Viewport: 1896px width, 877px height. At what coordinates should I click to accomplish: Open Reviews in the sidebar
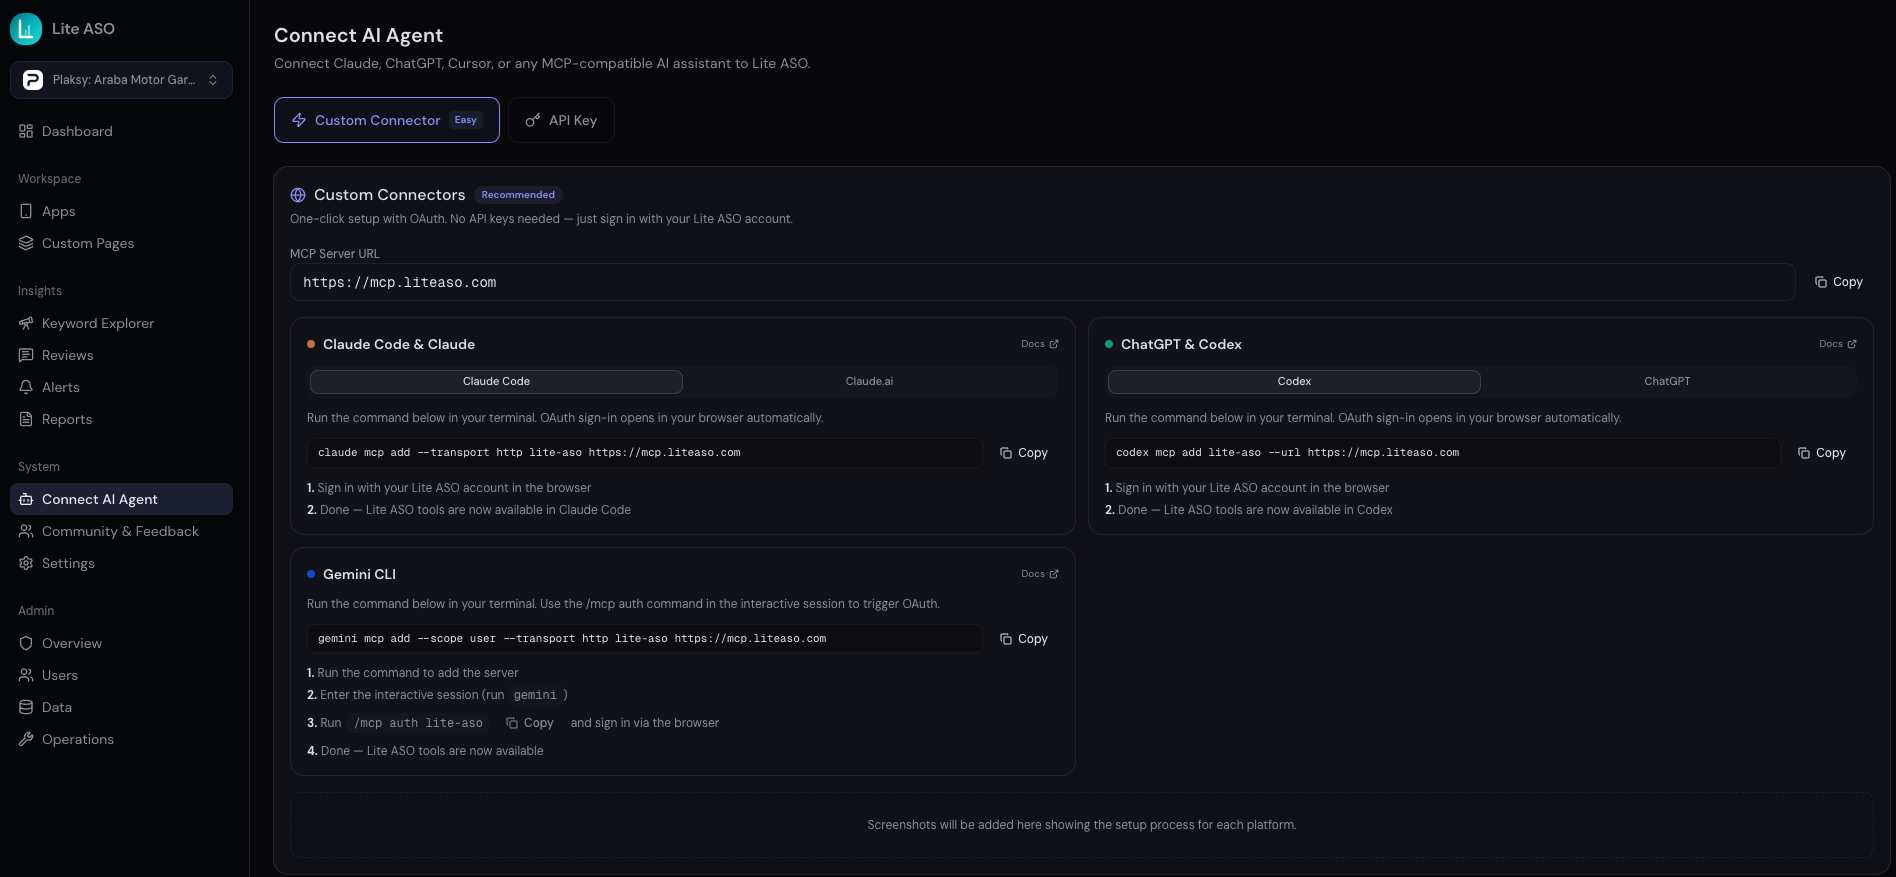coord(121,355)
